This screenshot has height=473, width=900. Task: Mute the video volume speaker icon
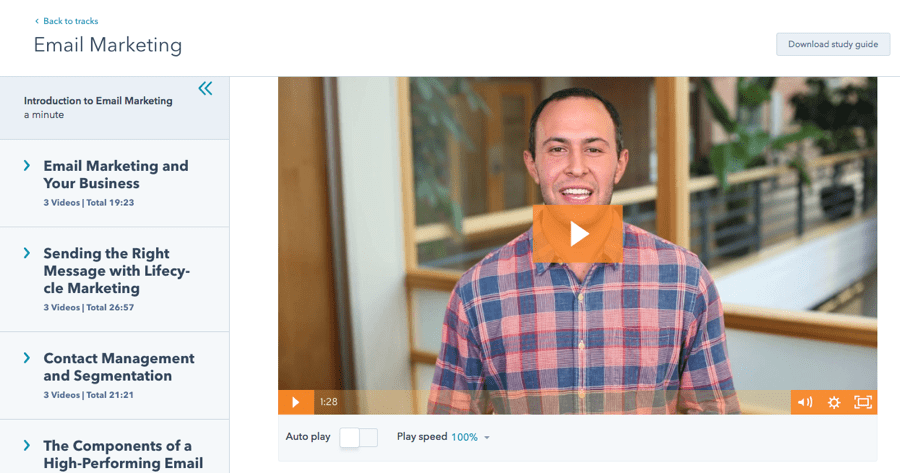click(x=805, y=402)
